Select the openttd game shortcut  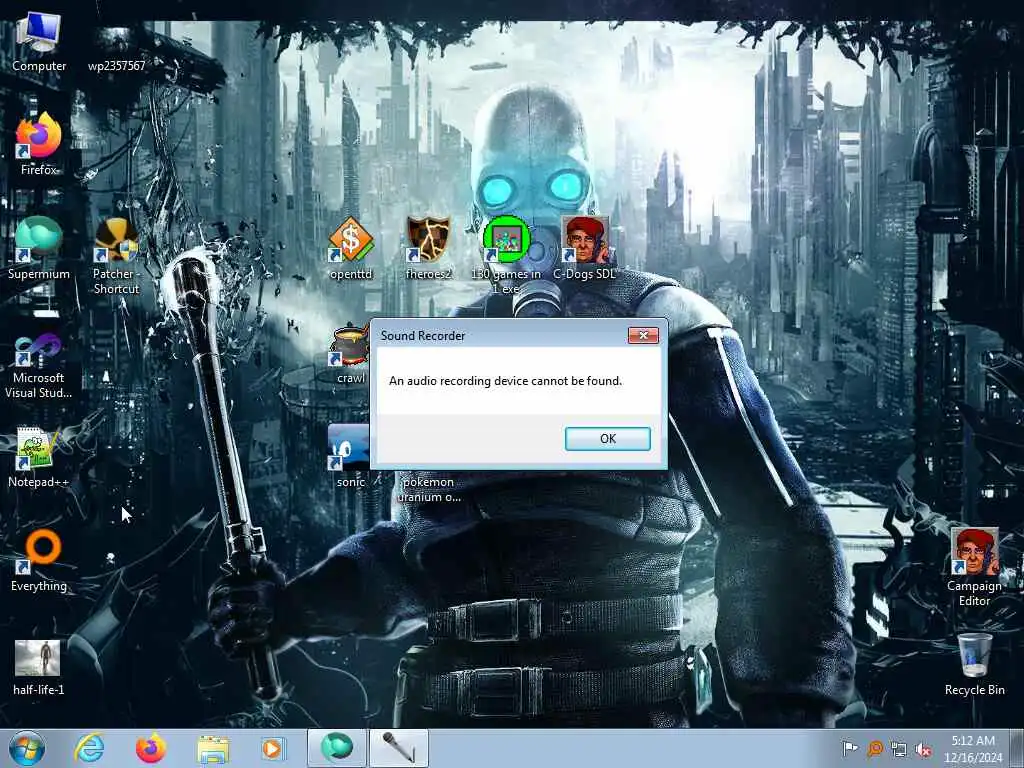click(x=351, y=249)
